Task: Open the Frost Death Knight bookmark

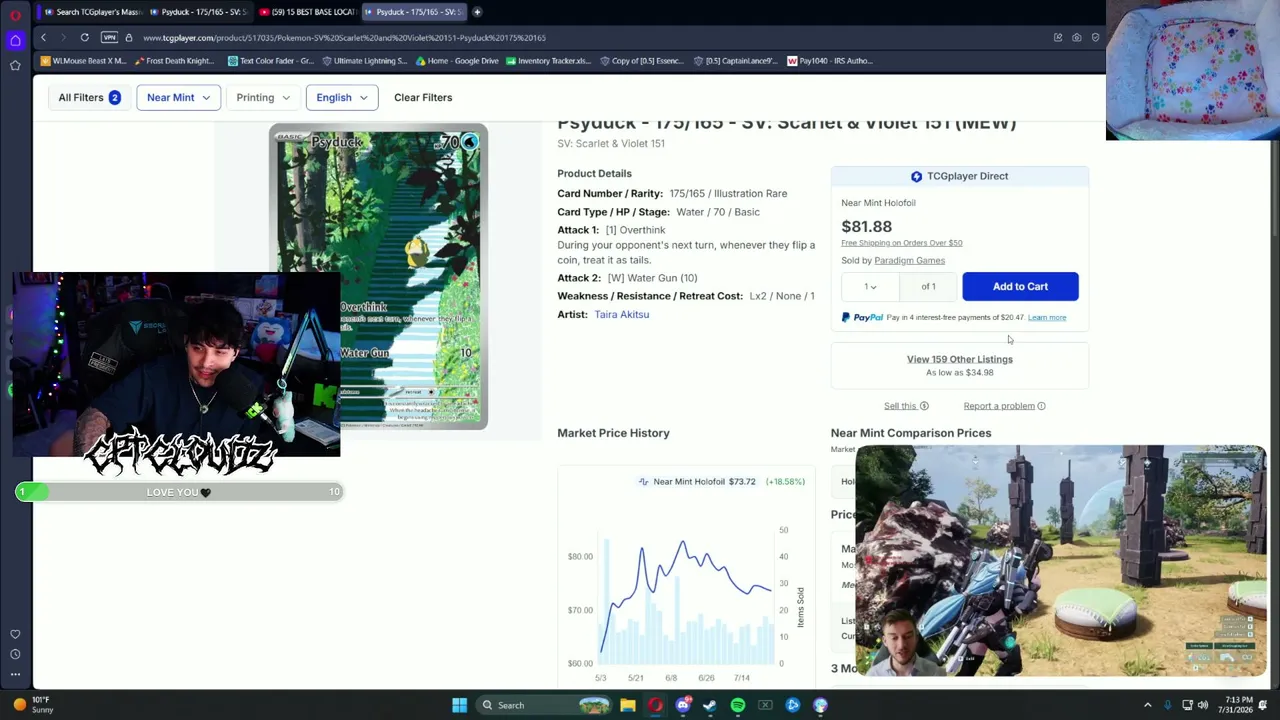Action: point(173,61)
